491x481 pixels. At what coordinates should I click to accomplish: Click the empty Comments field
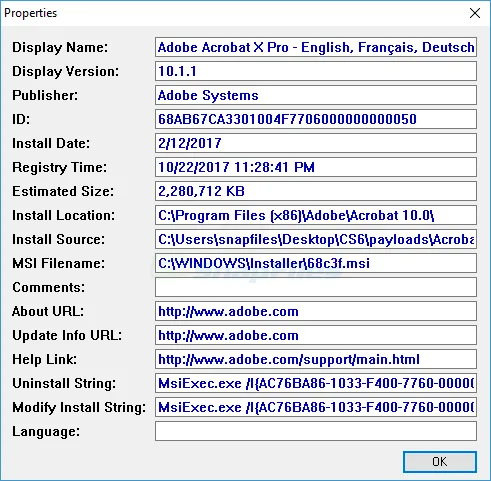[316, 287]
